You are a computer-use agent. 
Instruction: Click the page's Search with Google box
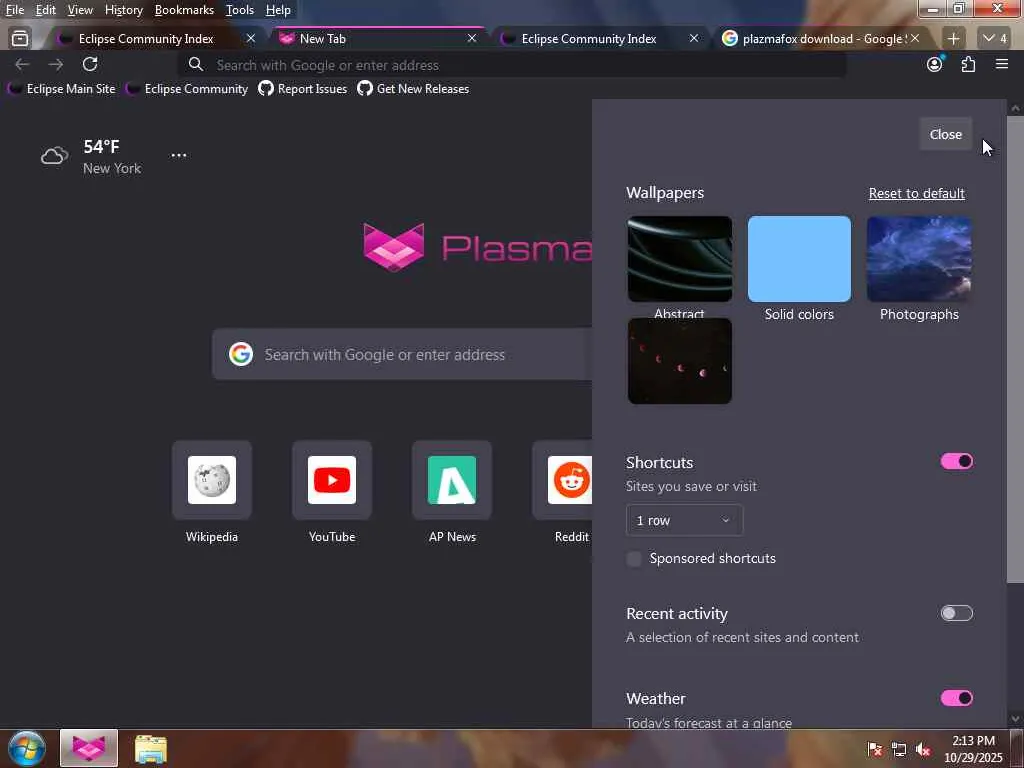point(402,354)
